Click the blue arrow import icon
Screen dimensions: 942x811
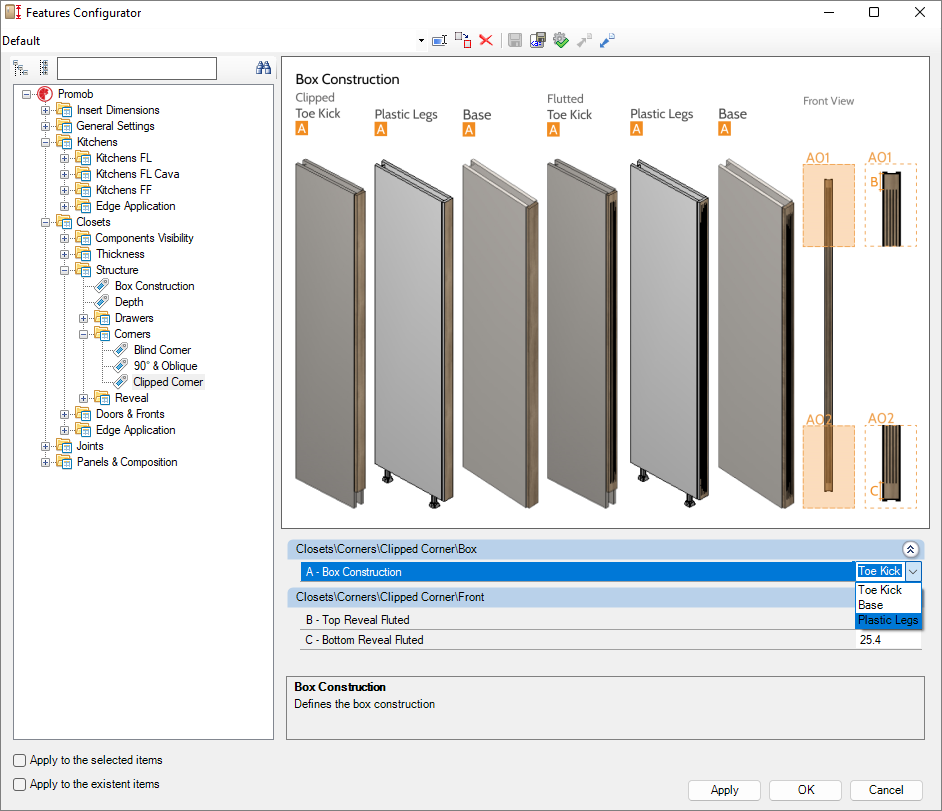coord(607,41)
